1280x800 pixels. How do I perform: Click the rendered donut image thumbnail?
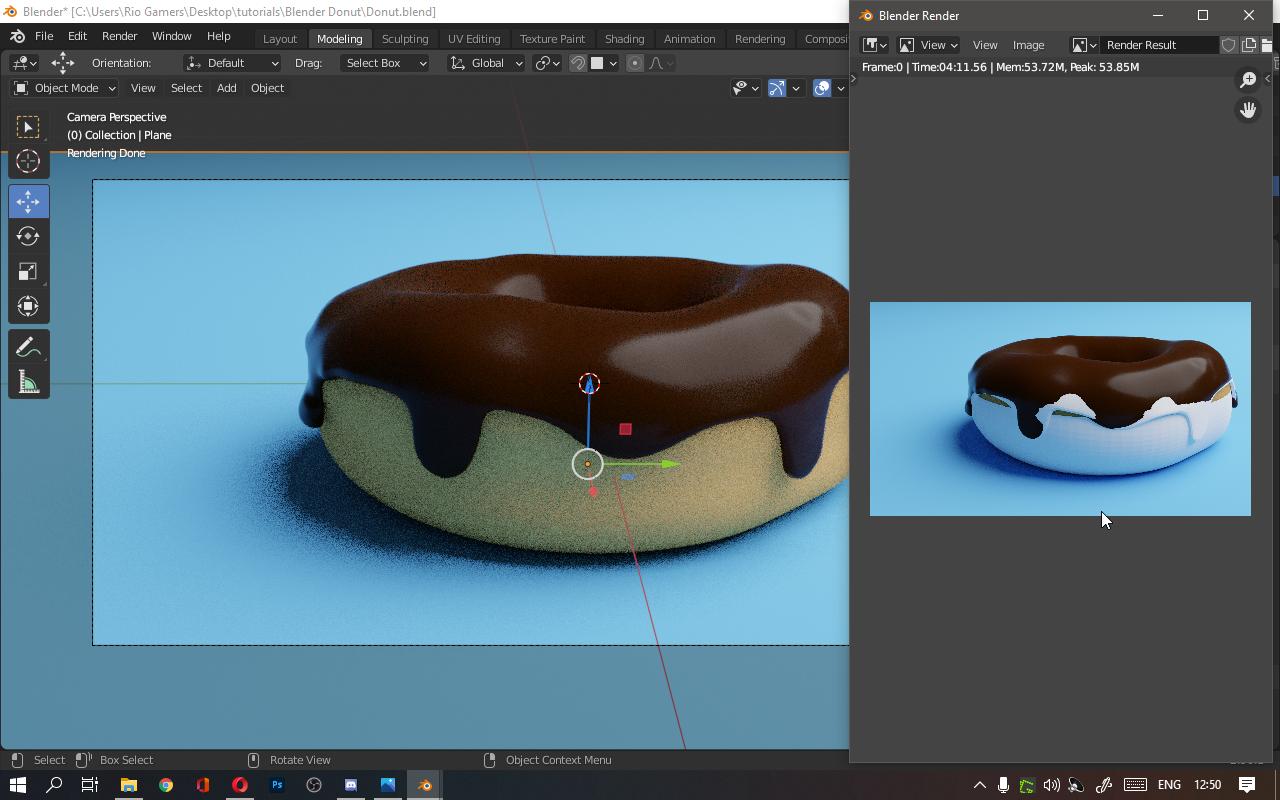click(1060, 408)
